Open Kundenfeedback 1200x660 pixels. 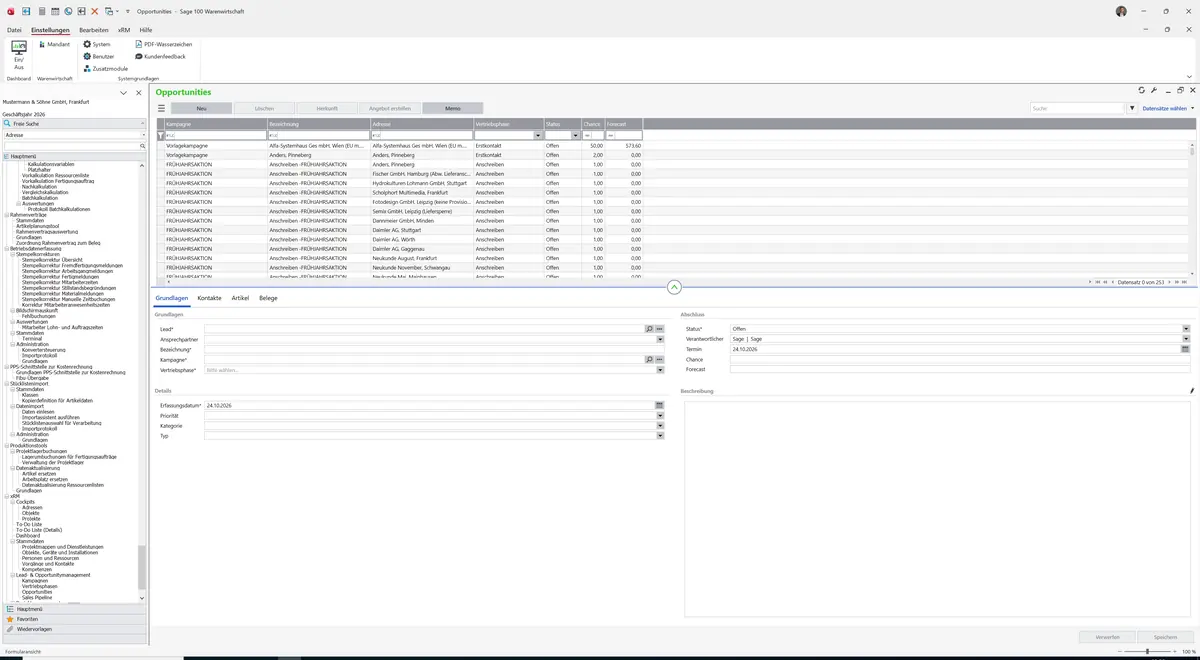click(160, 56)
